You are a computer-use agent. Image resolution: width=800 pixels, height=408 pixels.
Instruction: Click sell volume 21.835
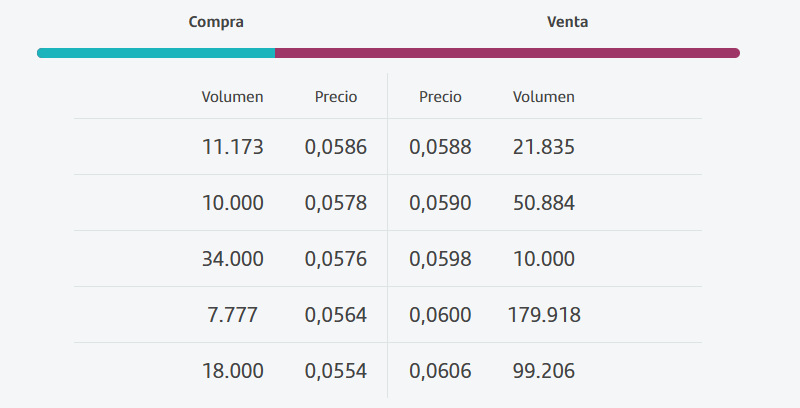pyautogui.click(x=544, y=147)
